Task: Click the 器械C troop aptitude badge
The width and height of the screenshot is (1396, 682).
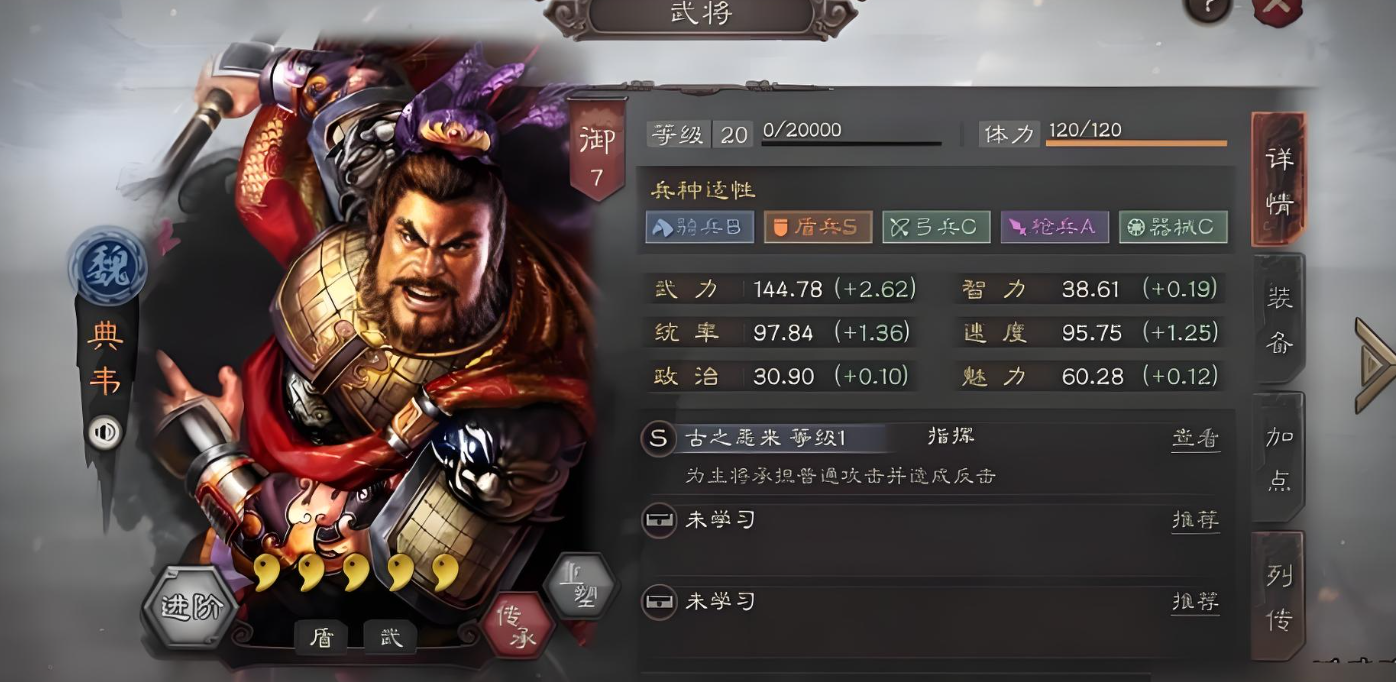Action: click(x=1173, y=227)
